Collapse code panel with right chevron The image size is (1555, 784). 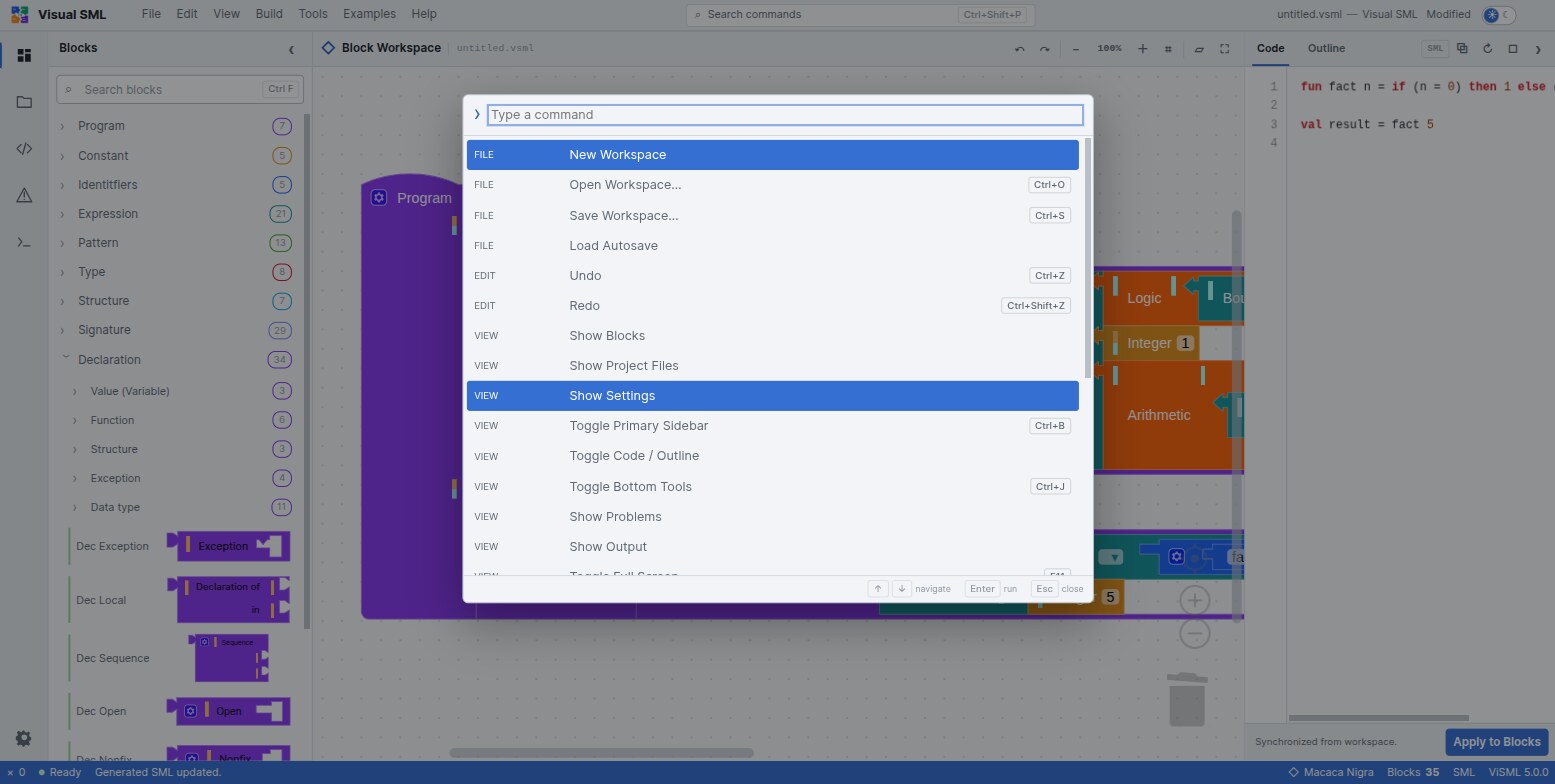point(1538,48)
